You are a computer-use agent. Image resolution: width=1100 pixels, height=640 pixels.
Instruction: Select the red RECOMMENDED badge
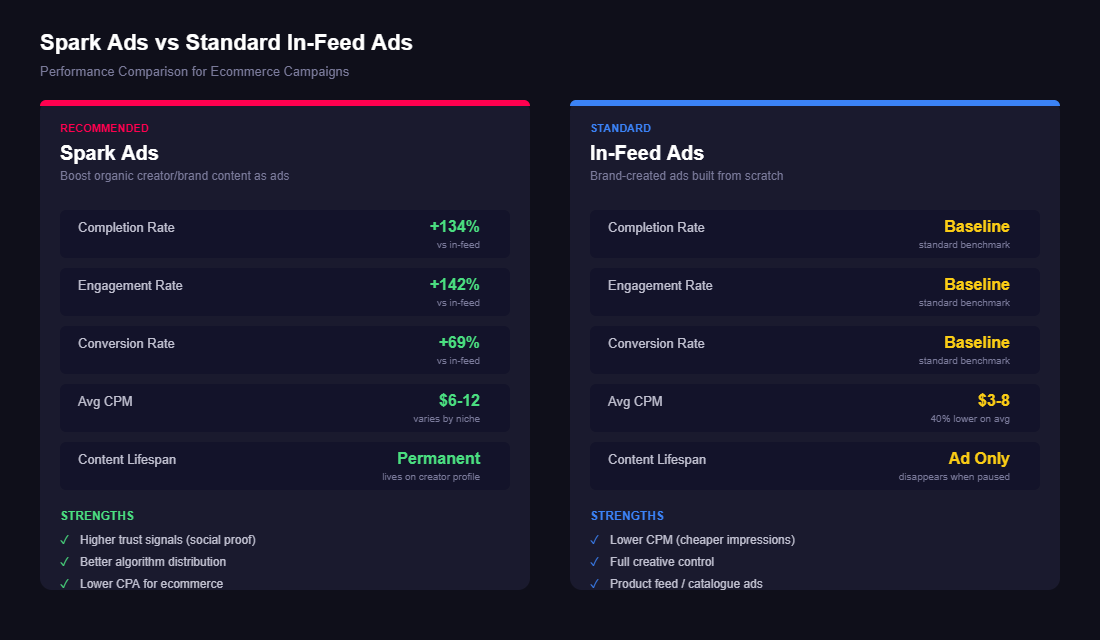coord(104,128)
